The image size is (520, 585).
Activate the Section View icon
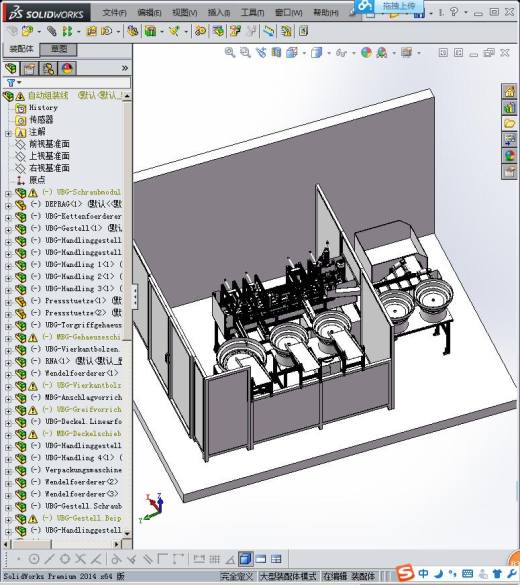[276, 53]
